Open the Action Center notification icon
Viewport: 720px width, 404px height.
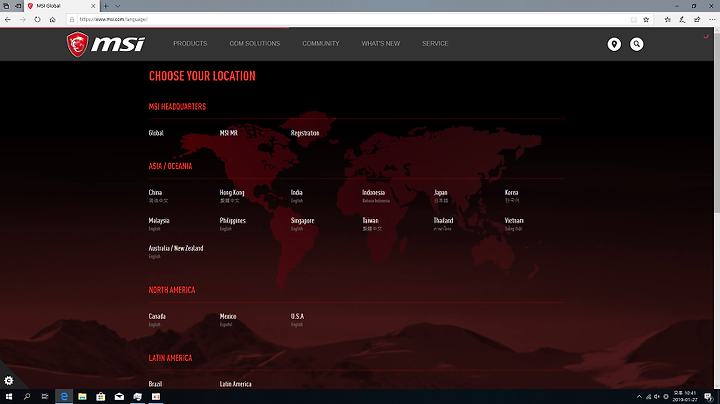coord(709,397)
